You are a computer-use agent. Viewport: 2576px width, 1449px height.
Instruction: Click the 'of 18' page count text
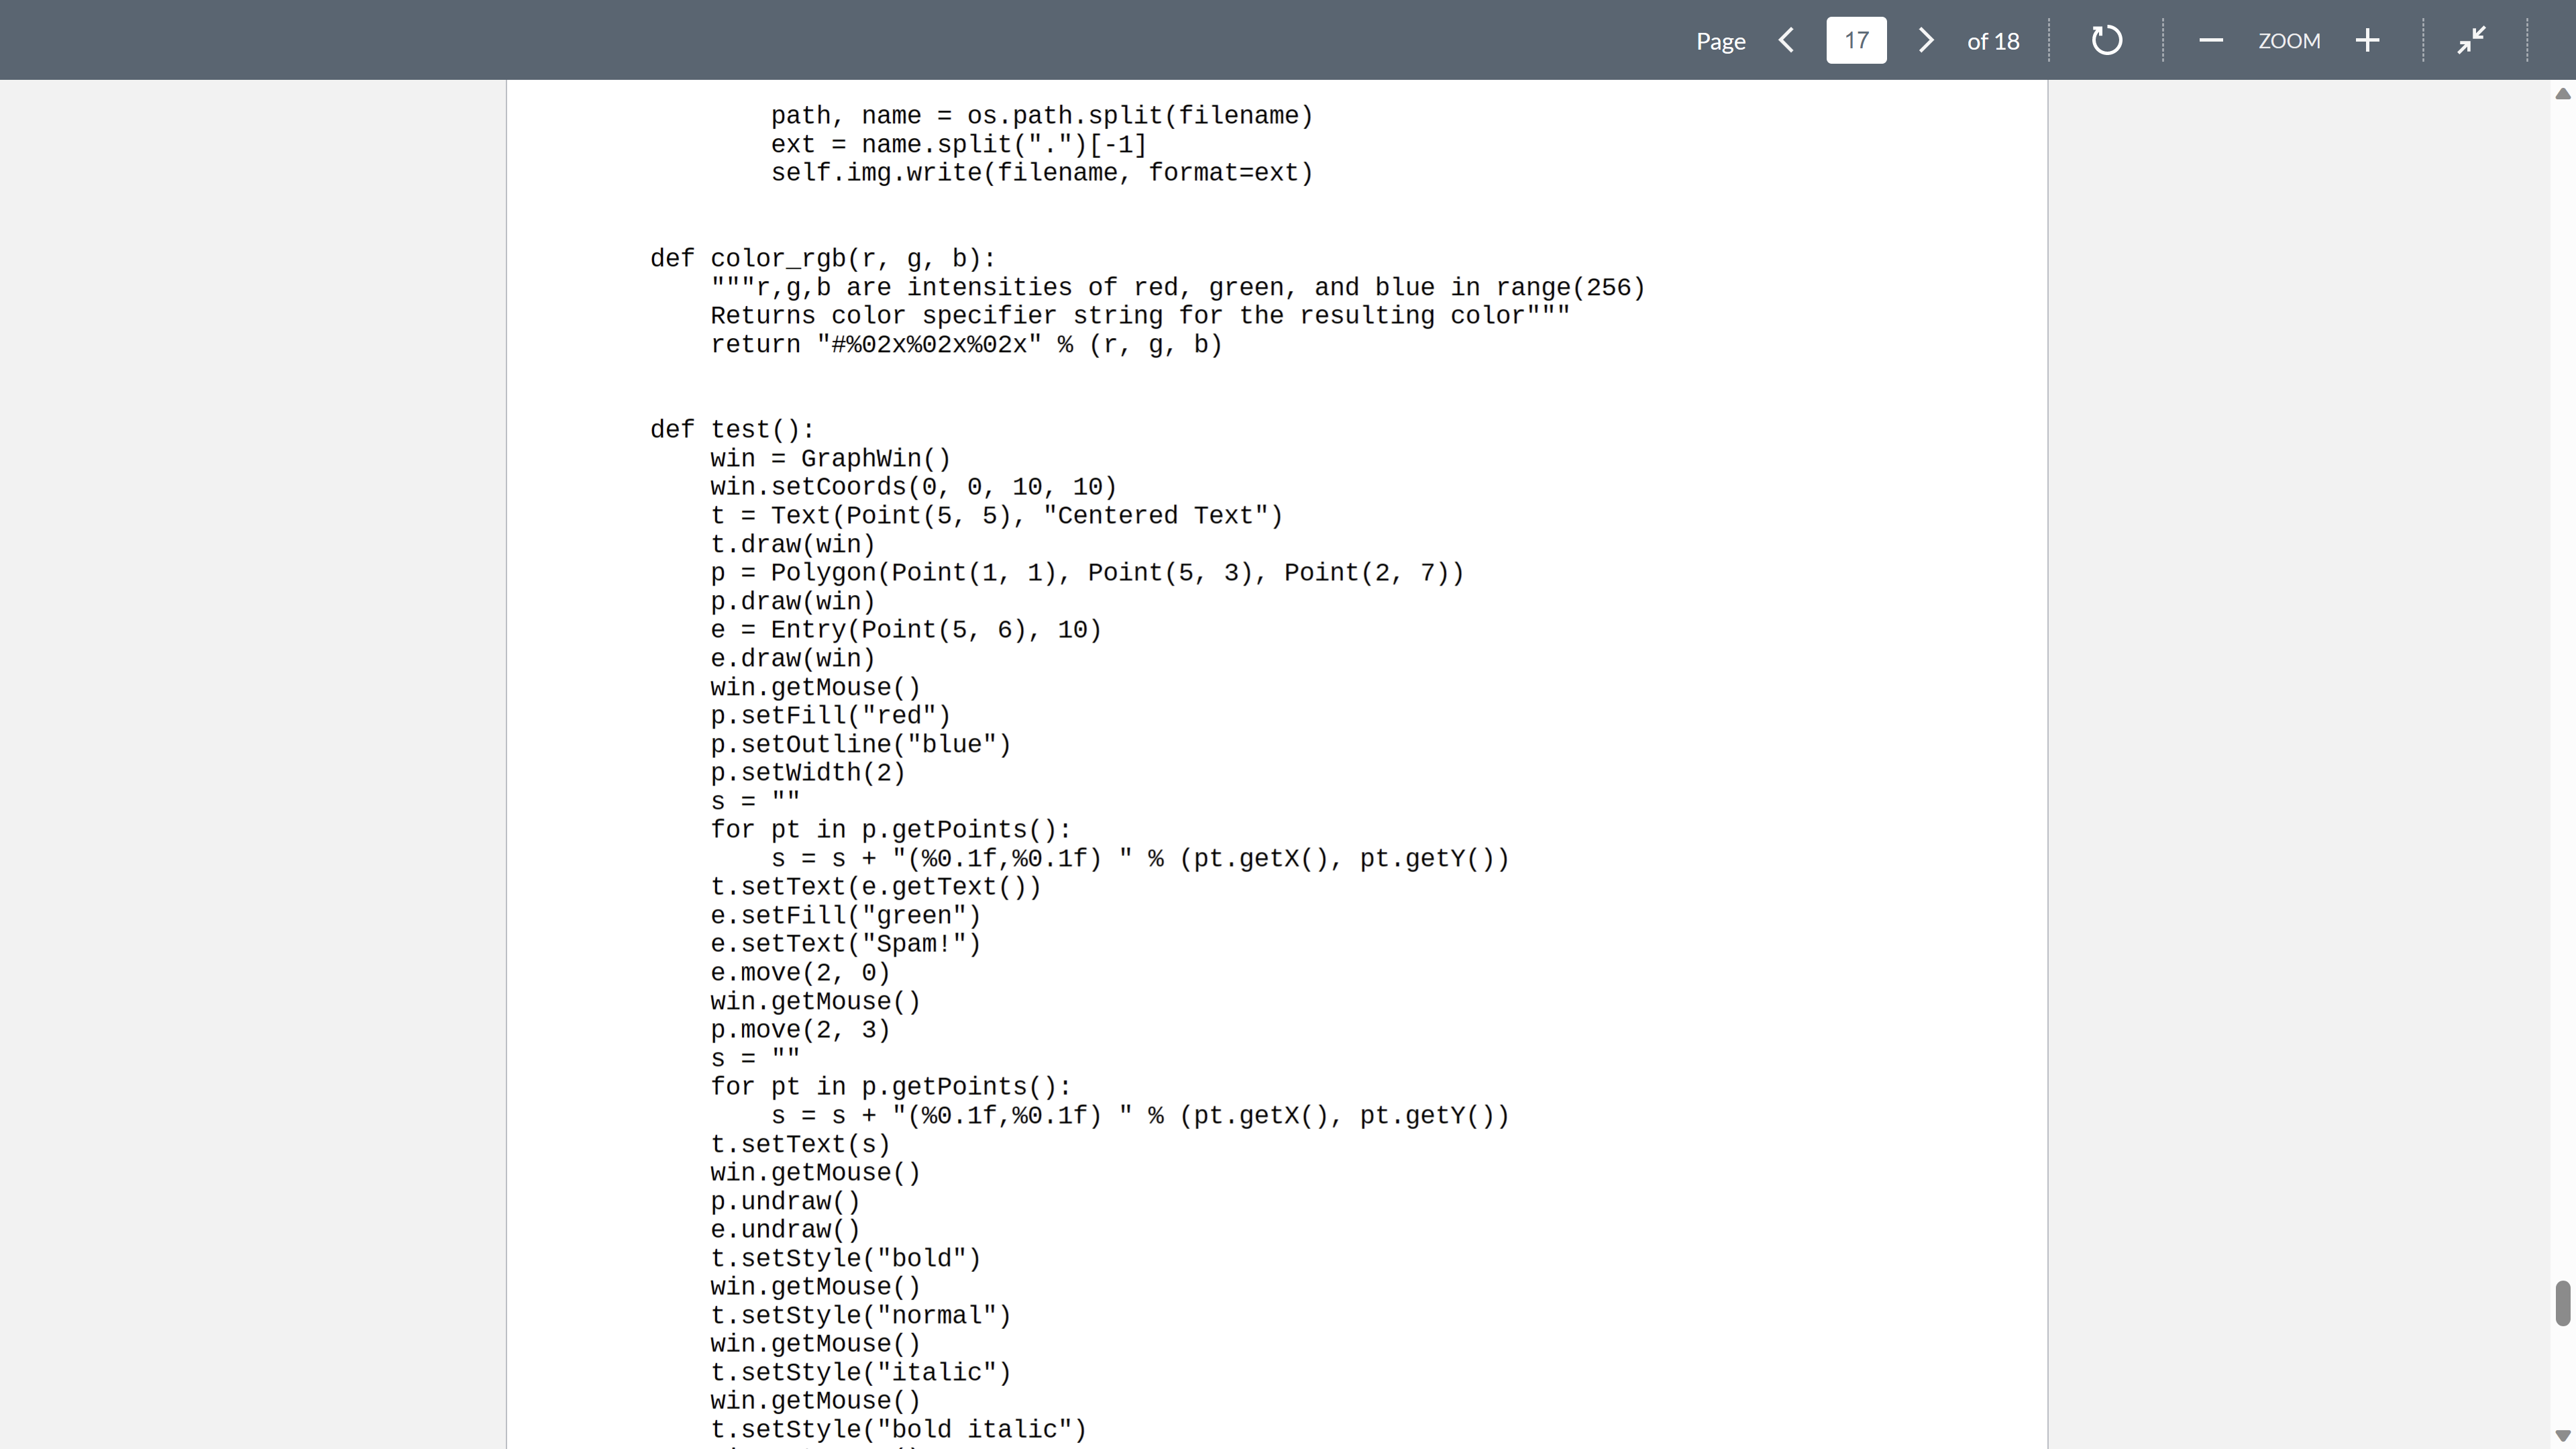point(1992,42)
